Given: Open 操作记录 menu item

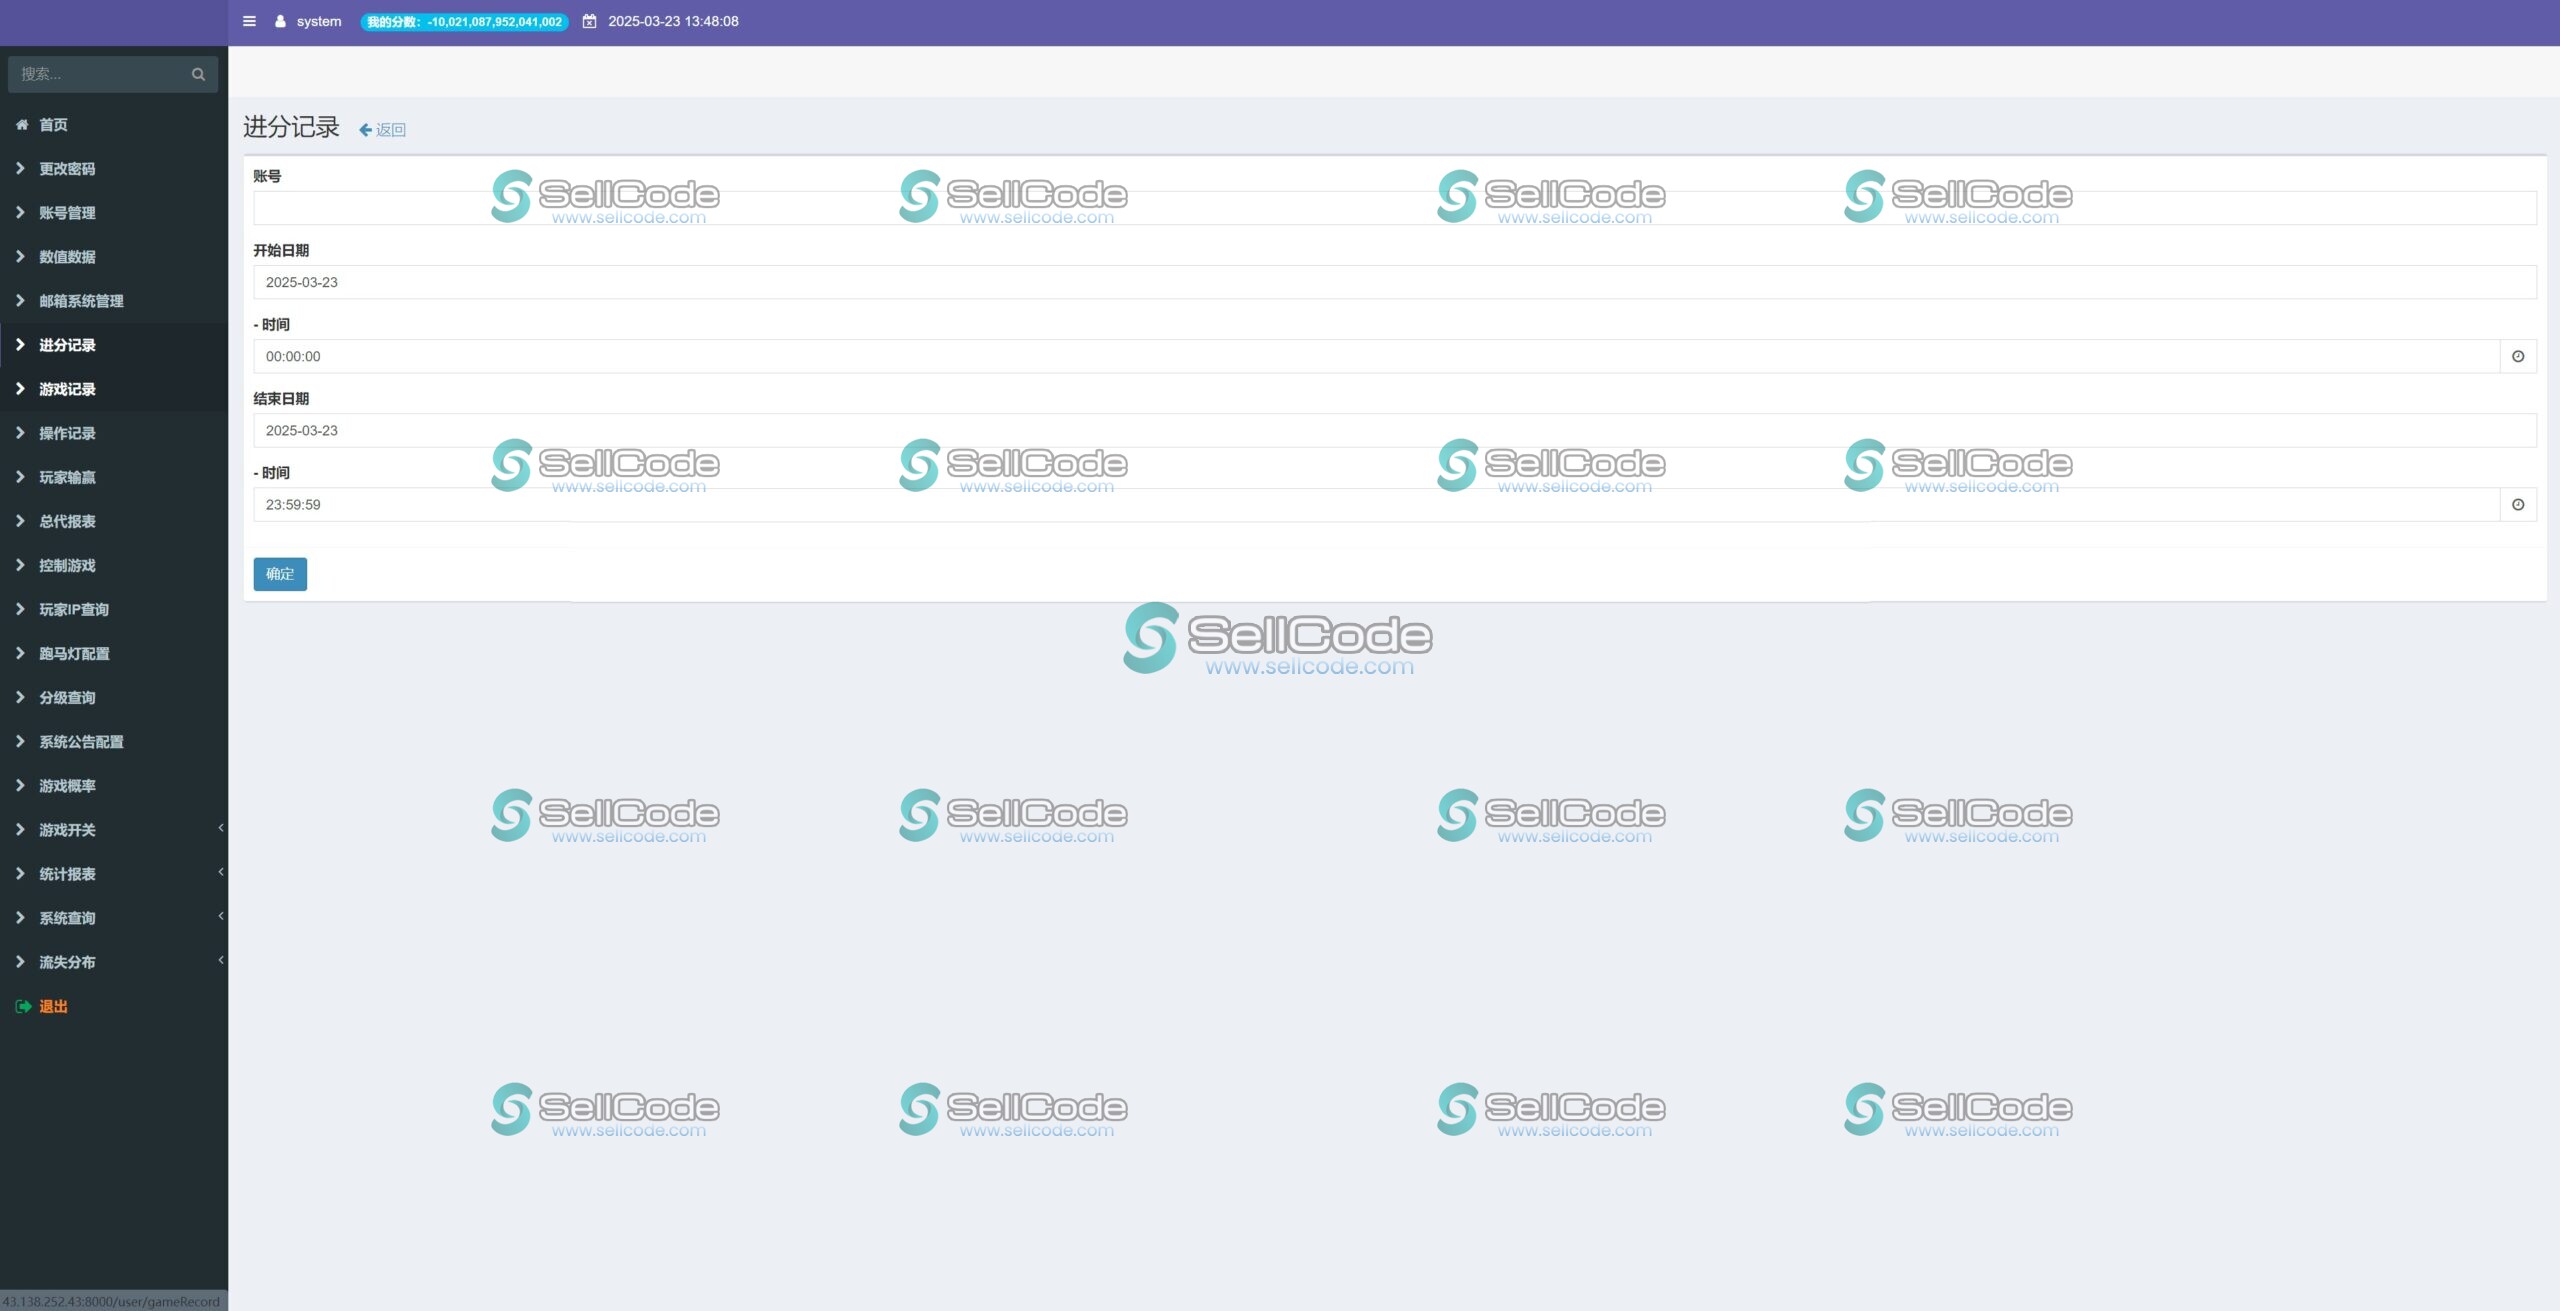Looking at the screenshot, I should pos(114,433).
